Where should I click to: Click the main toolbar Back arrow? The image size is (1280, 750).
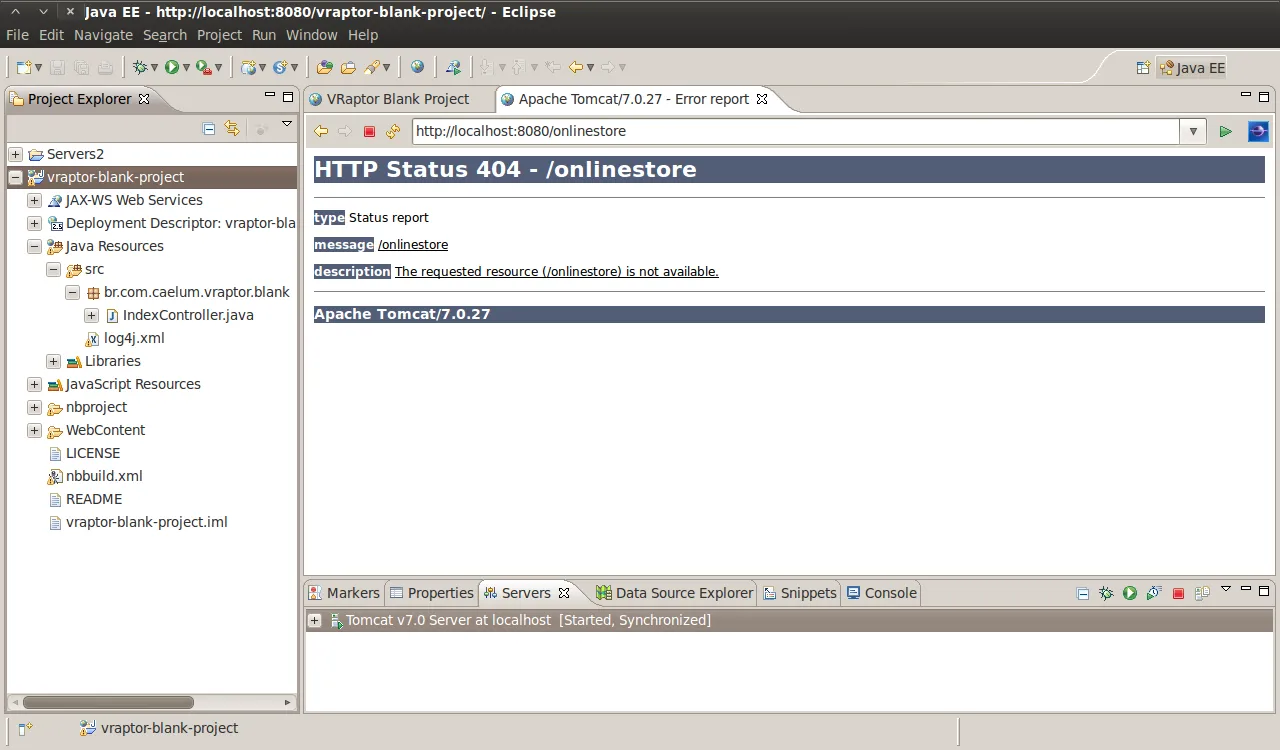click(x=576, y=67)
